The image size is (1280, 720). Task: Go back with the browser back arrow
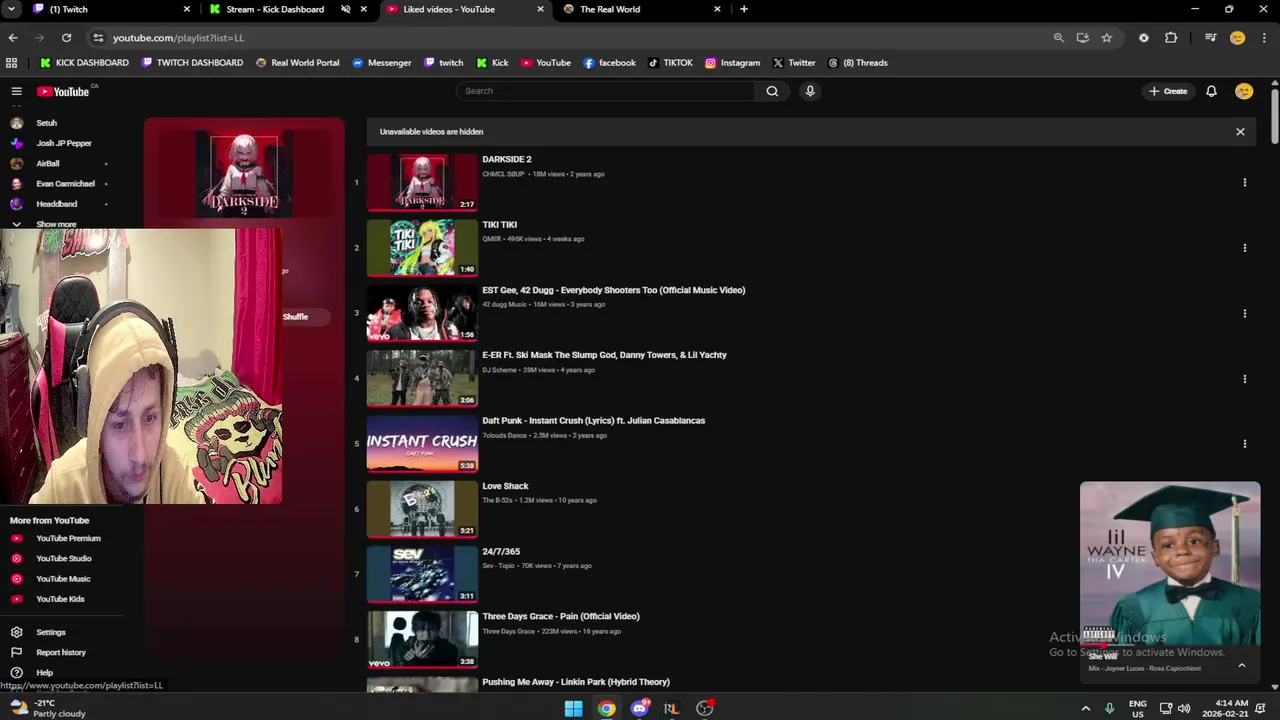click(x=13, y=37)
